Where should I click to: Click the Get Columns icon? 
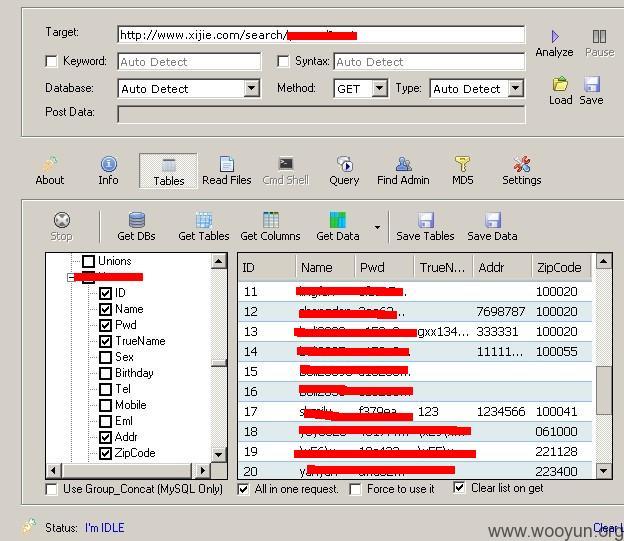click(271, 220)
